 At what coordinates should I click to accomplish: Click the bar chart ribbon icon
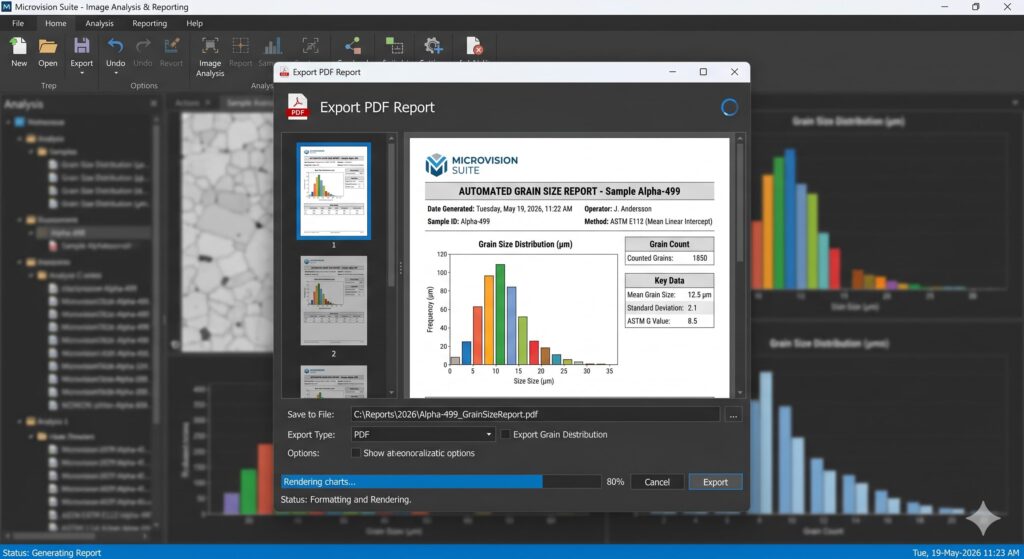click(x=272, y=46)
